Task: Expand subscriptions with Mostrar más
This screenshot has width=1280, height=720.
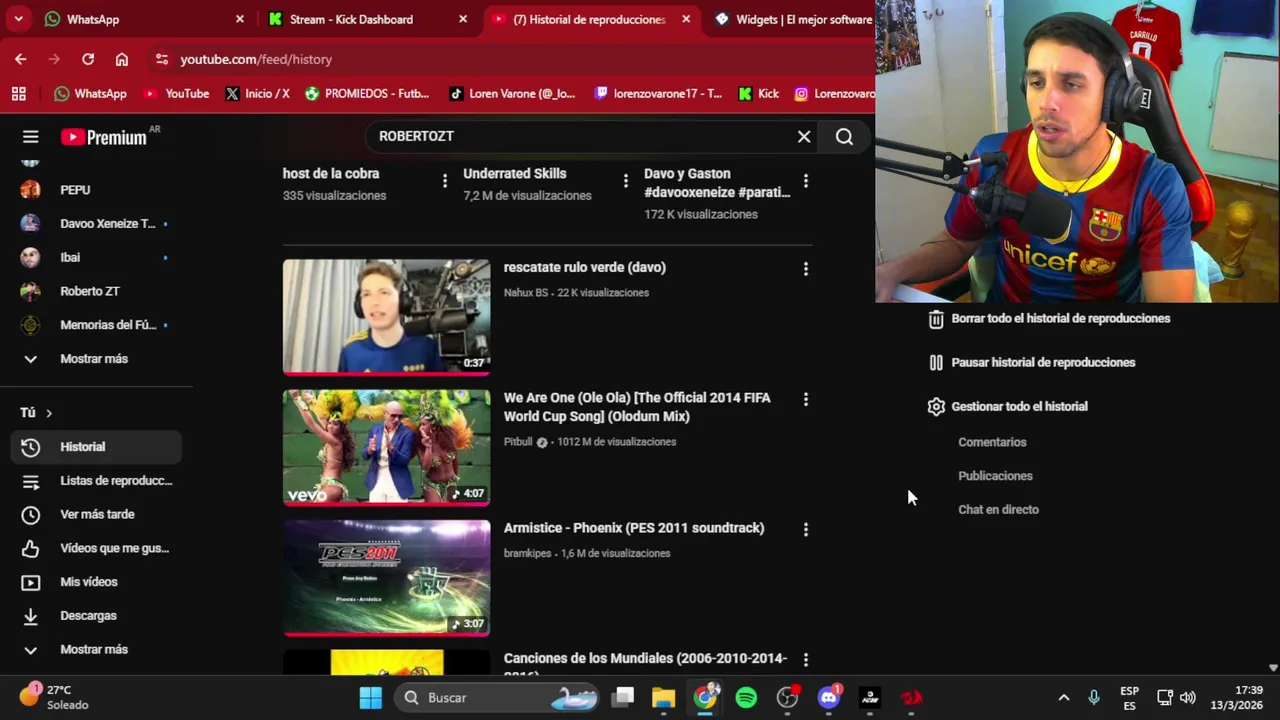Action: pos(96,359)
